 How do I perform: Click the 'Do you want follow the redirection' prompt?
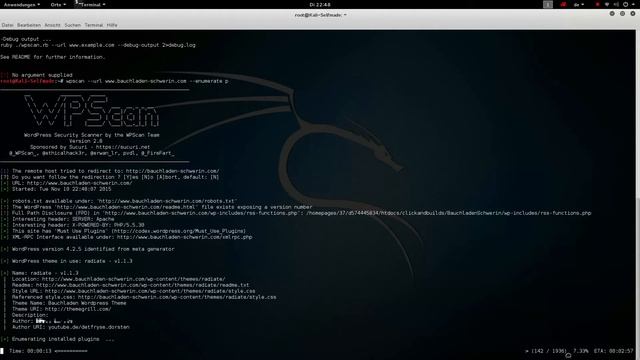point(110,177)
